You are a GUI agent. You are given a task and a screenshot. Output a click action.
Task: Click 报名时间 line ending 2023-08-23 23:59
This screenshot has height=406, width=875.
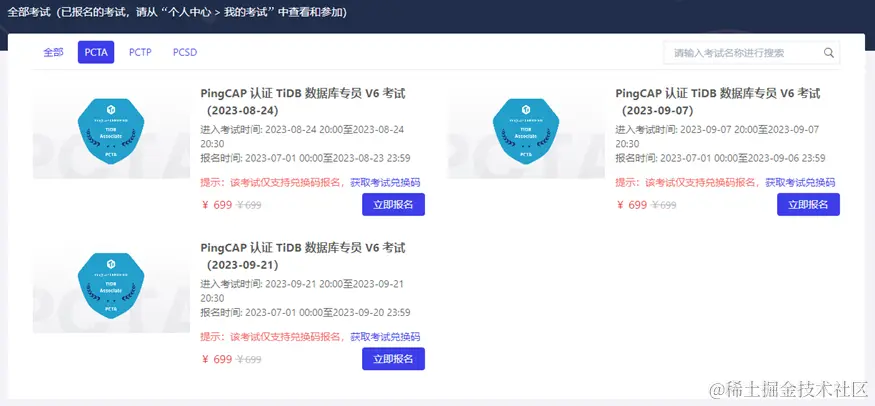pyautogui.click(x=305, y=158)
